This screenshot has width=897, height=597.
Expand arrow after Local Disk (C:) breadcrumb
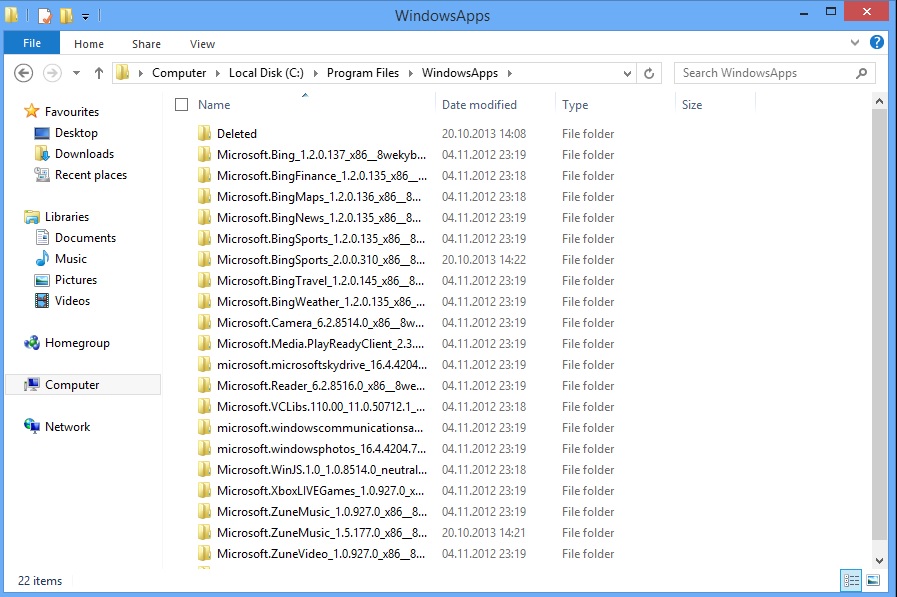point(315,73)
